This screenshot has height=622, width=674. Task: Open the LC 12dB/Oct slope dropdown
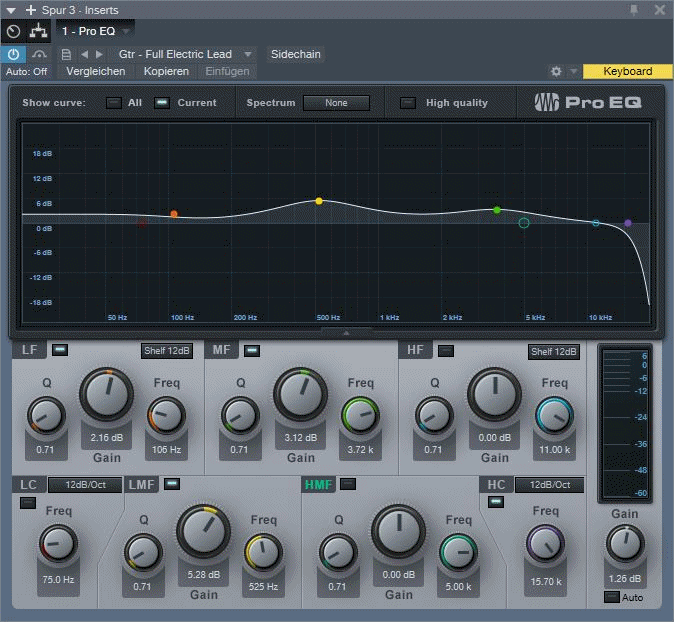tap(85, 485)
